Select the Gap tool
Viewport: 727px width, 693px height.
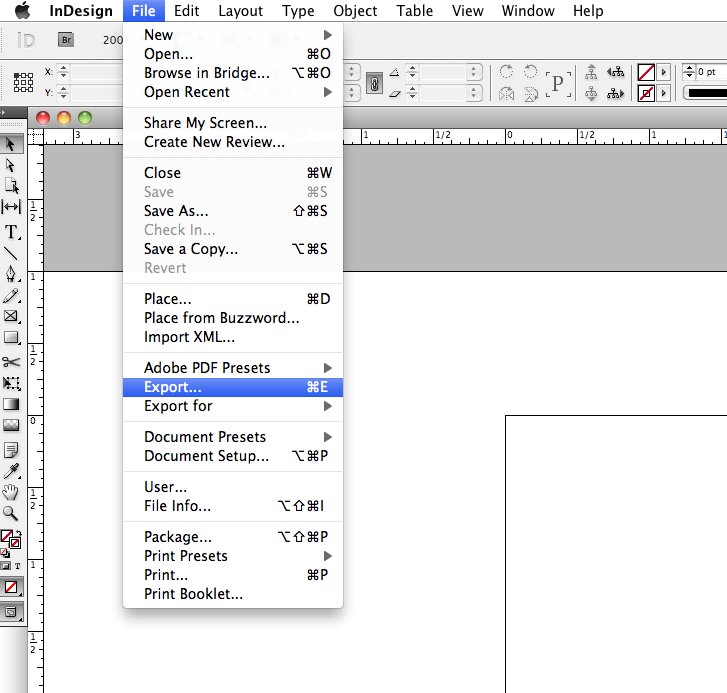[x=11, y=206]
